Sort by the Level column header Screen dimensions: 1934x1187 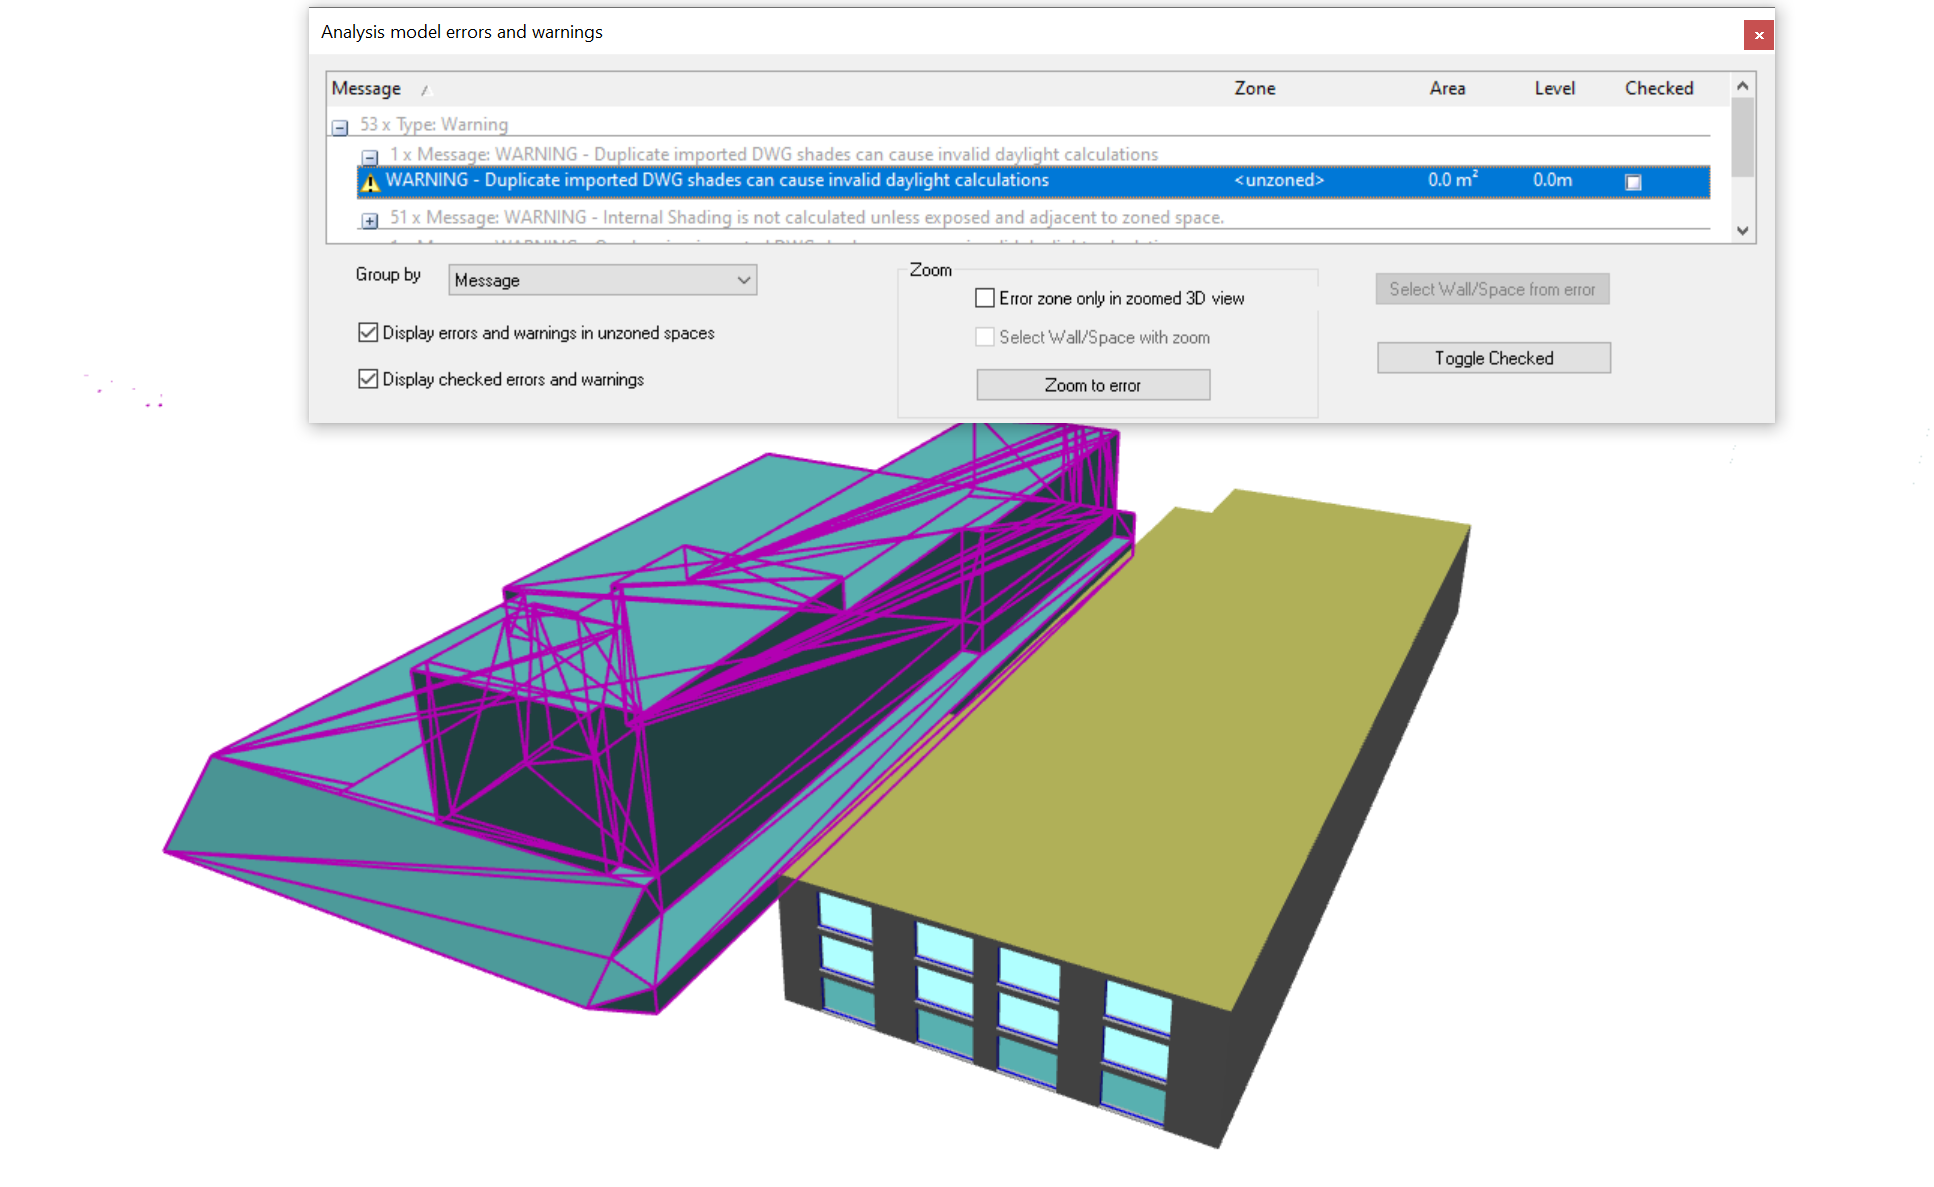pyautogui.click(x=1554, y=88)
